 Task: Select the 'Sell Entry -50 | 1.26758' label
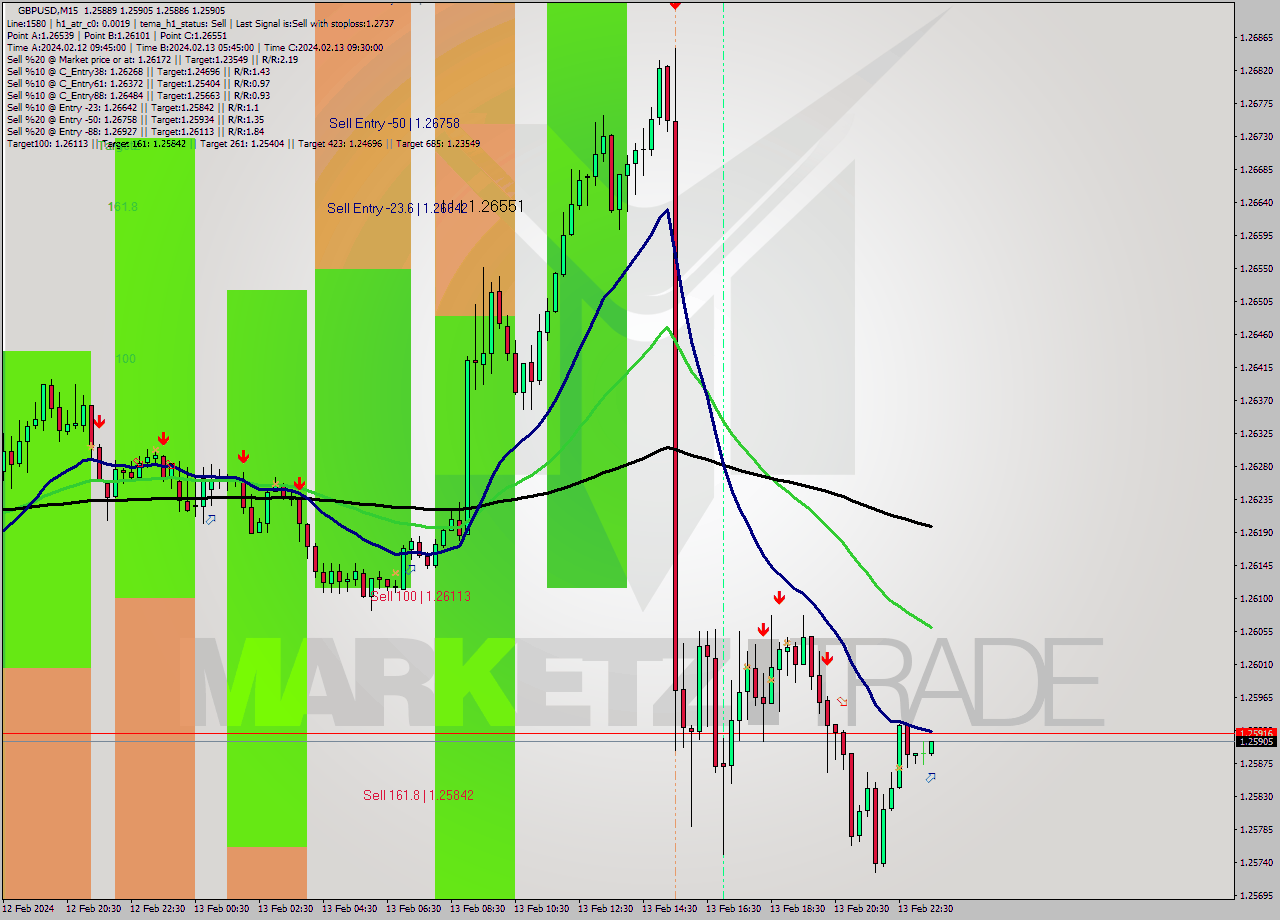tap(394, 123)
